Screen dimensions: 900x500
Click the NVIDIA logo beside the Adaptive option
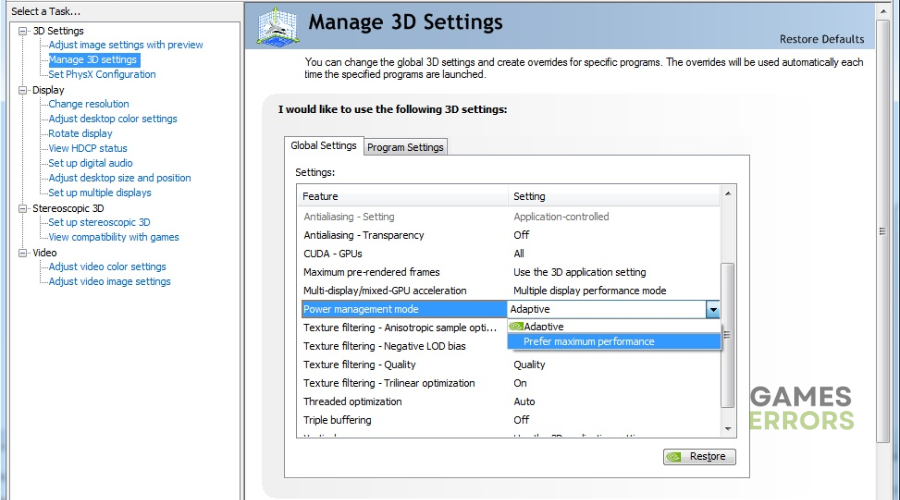pyautogui.click(x=516, y=326)
